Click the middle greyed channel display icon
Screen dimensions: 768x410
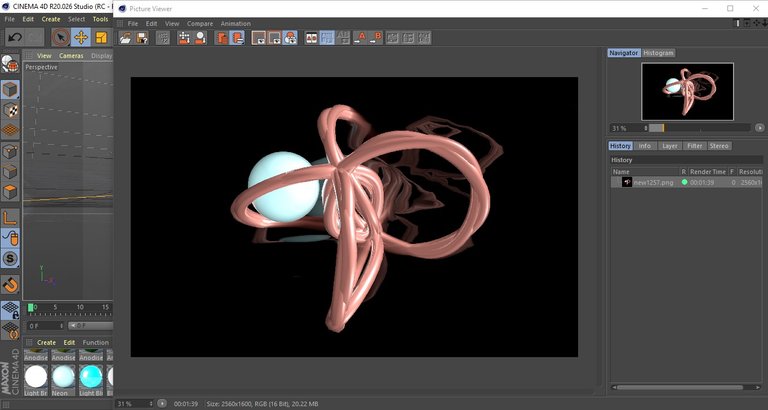pos(408,38)
